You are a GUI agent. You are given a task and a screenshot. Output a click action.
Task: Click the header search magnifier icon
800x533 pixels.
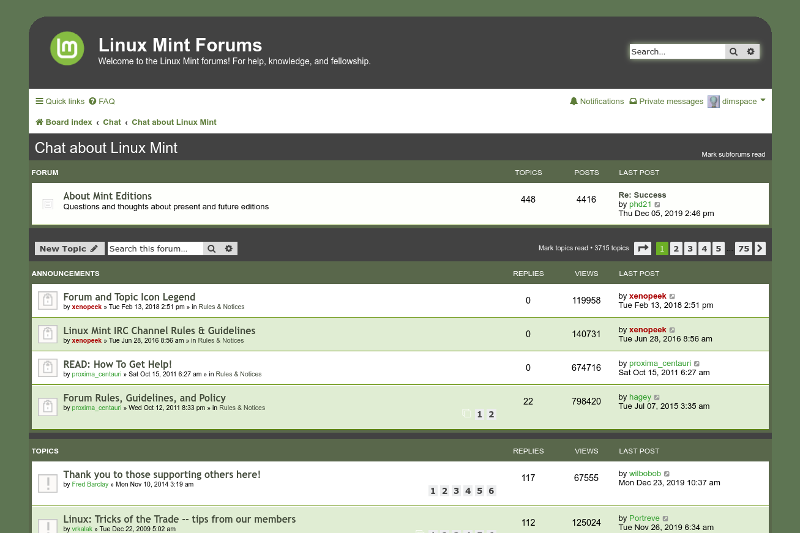733,52
